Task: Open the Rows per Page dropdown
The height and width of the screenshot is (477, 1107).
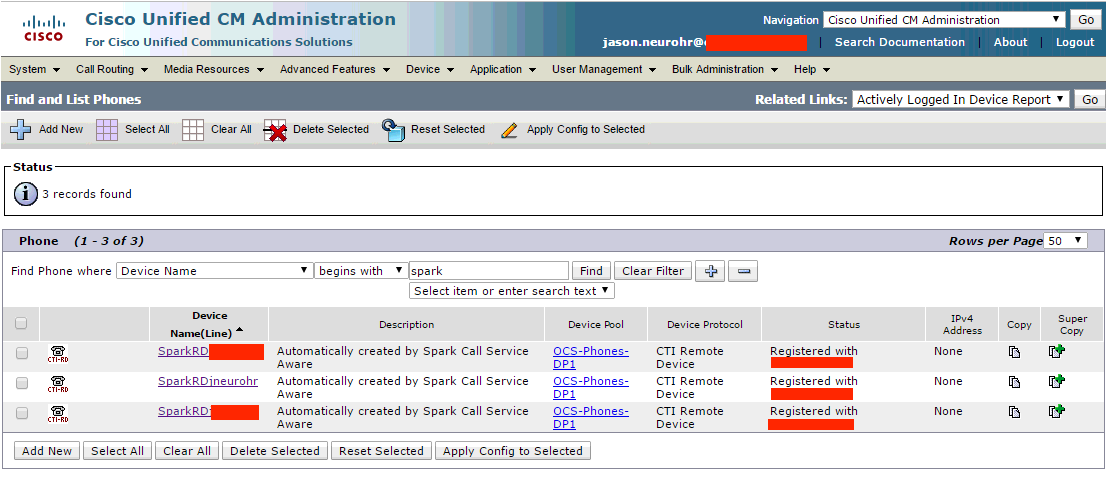Action: pos(1066,241)
